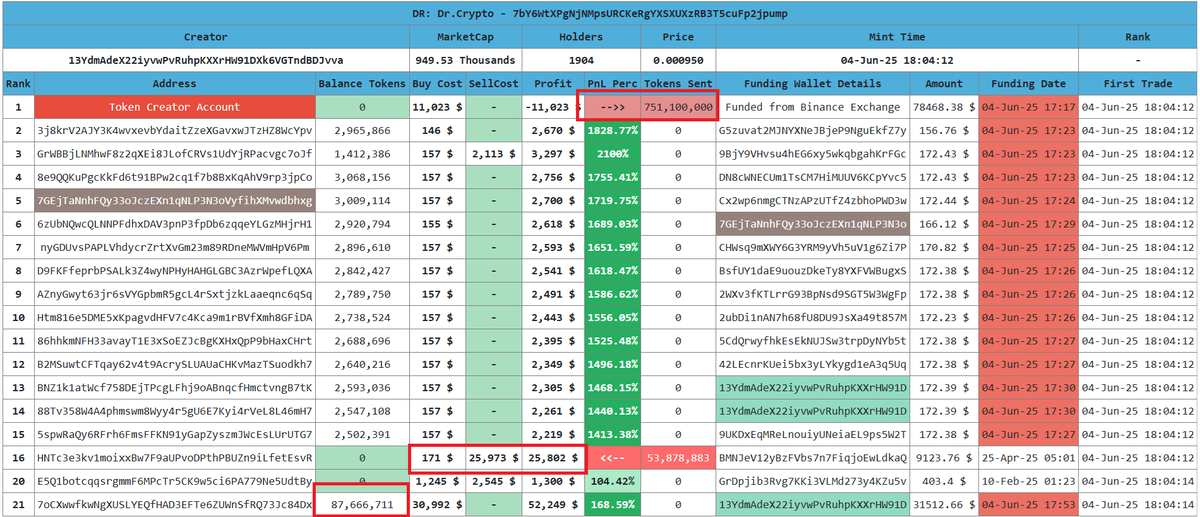Click the First Trade column header
Image resolution: width=1200 pixels, height=517 pixels.
click(x=1138, y=83)
